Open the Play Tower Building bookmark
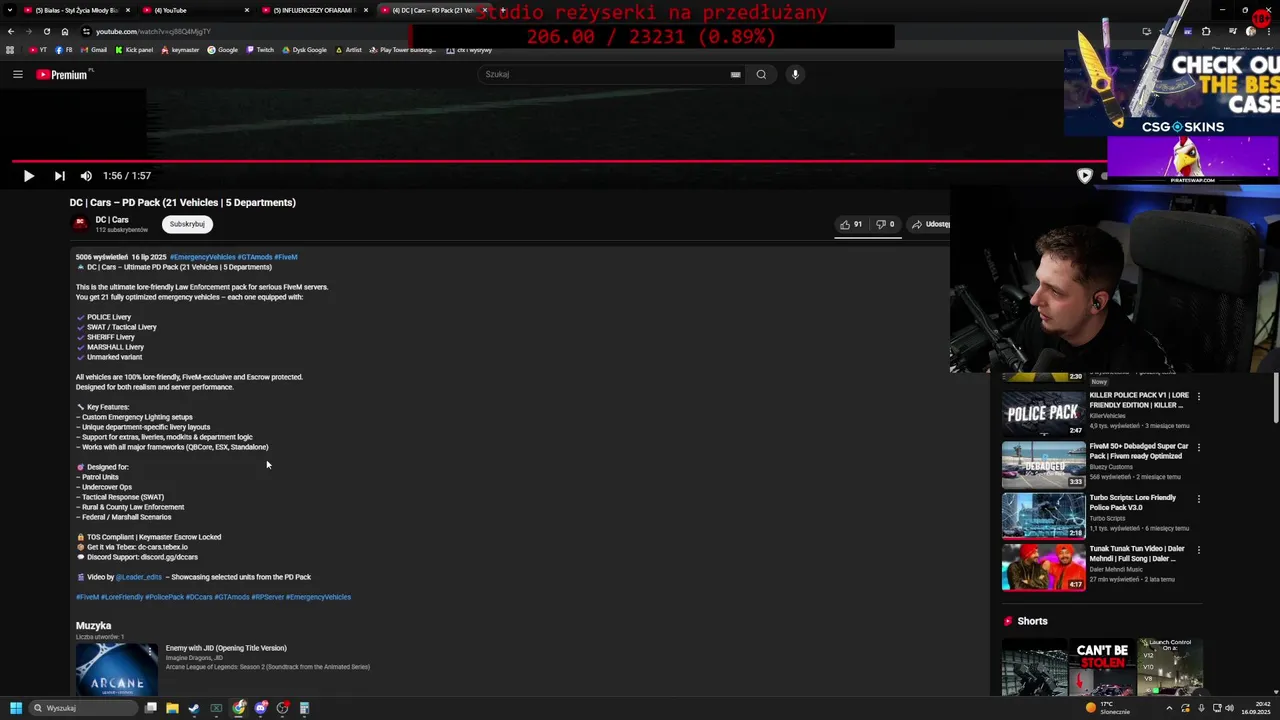 [x=403, y=50]
